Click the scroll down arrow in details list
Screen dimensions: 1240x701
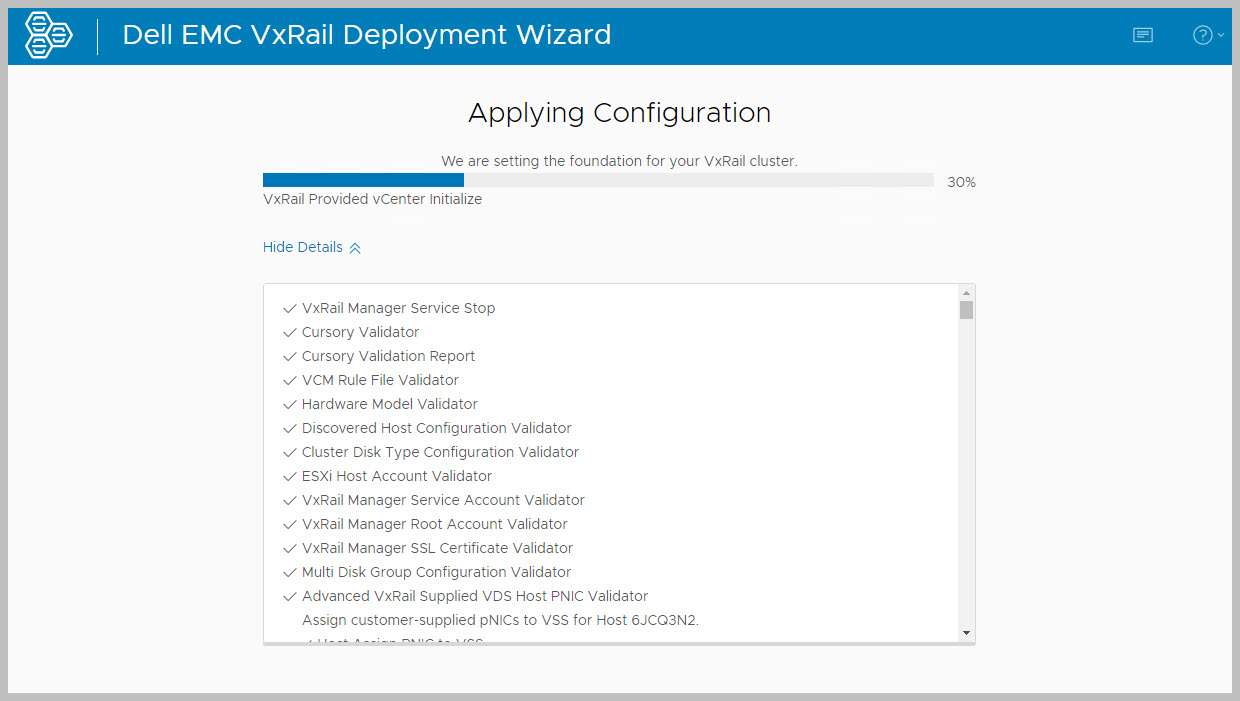coord(966,632)
